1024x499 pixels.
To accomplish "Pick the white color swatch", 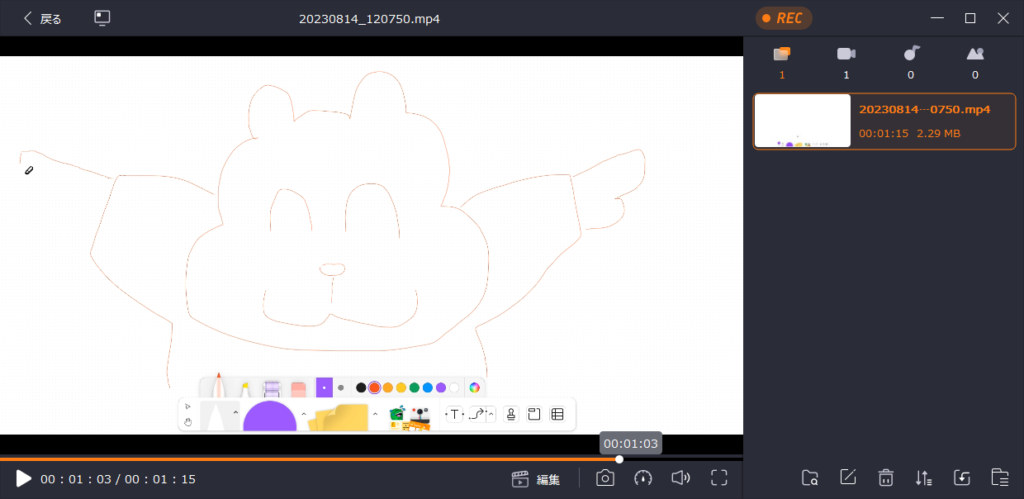I will click(454, 387).
